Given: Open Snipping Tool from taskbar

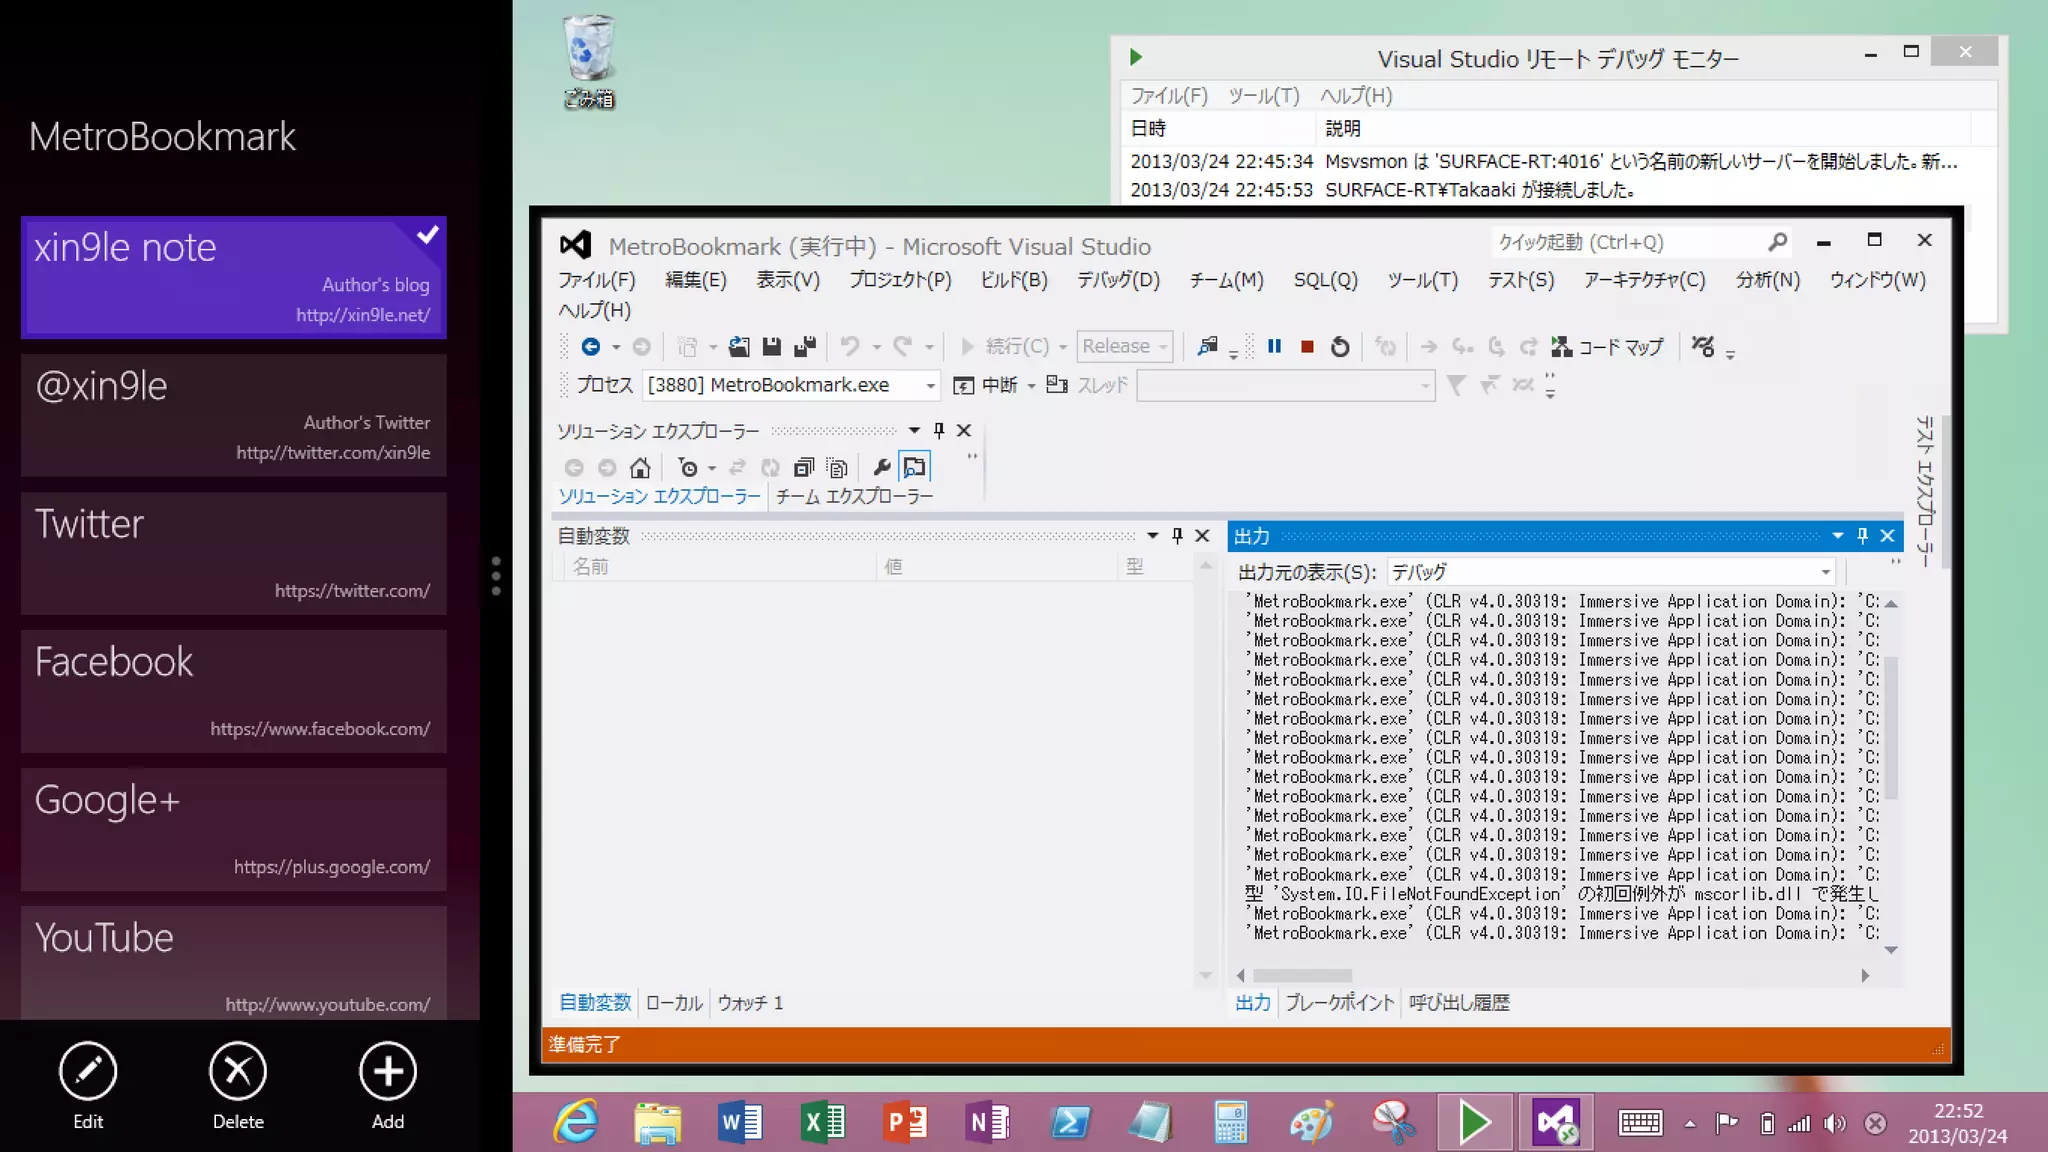Looking at the screenshot, I should click(1393, 1122).
